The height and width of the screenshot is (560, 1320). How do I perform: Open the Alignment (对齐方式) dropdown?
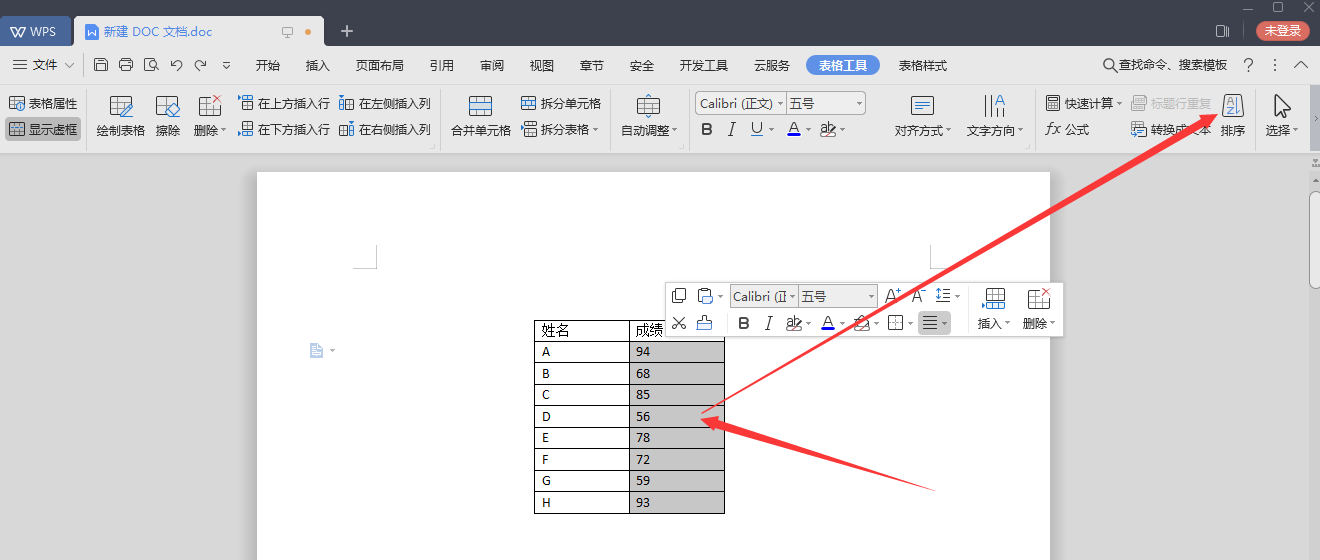point(923,116)
